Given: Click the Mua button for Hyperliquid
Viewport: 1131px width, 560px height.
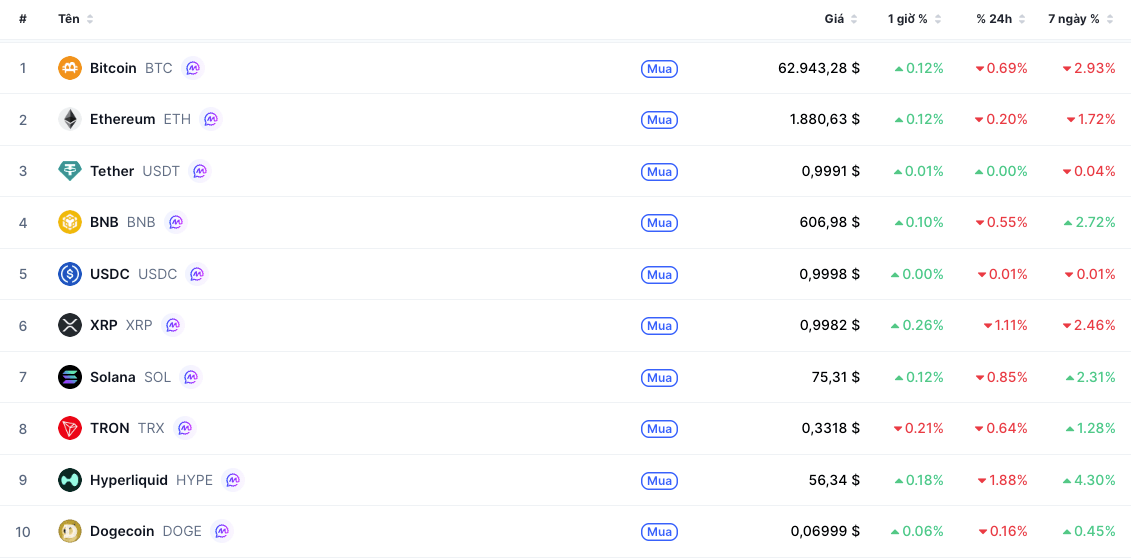Looking at the screenshot, I should (x=659, y=481).
